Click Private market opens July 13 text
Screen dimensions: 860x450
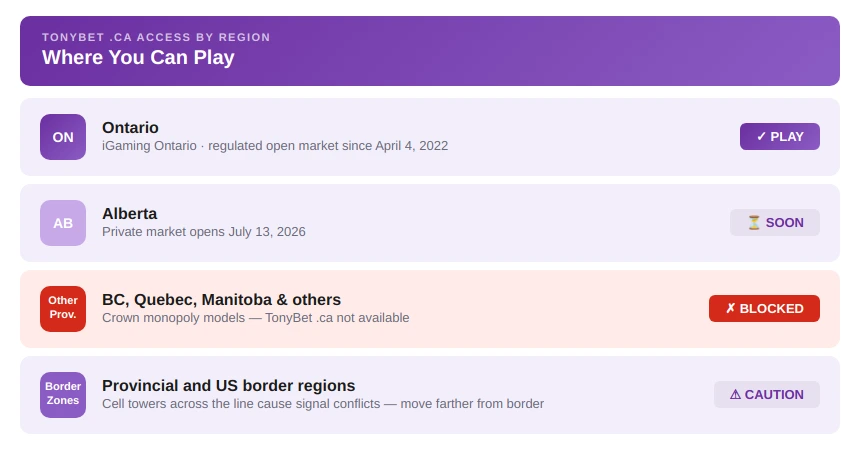(203, 232)
